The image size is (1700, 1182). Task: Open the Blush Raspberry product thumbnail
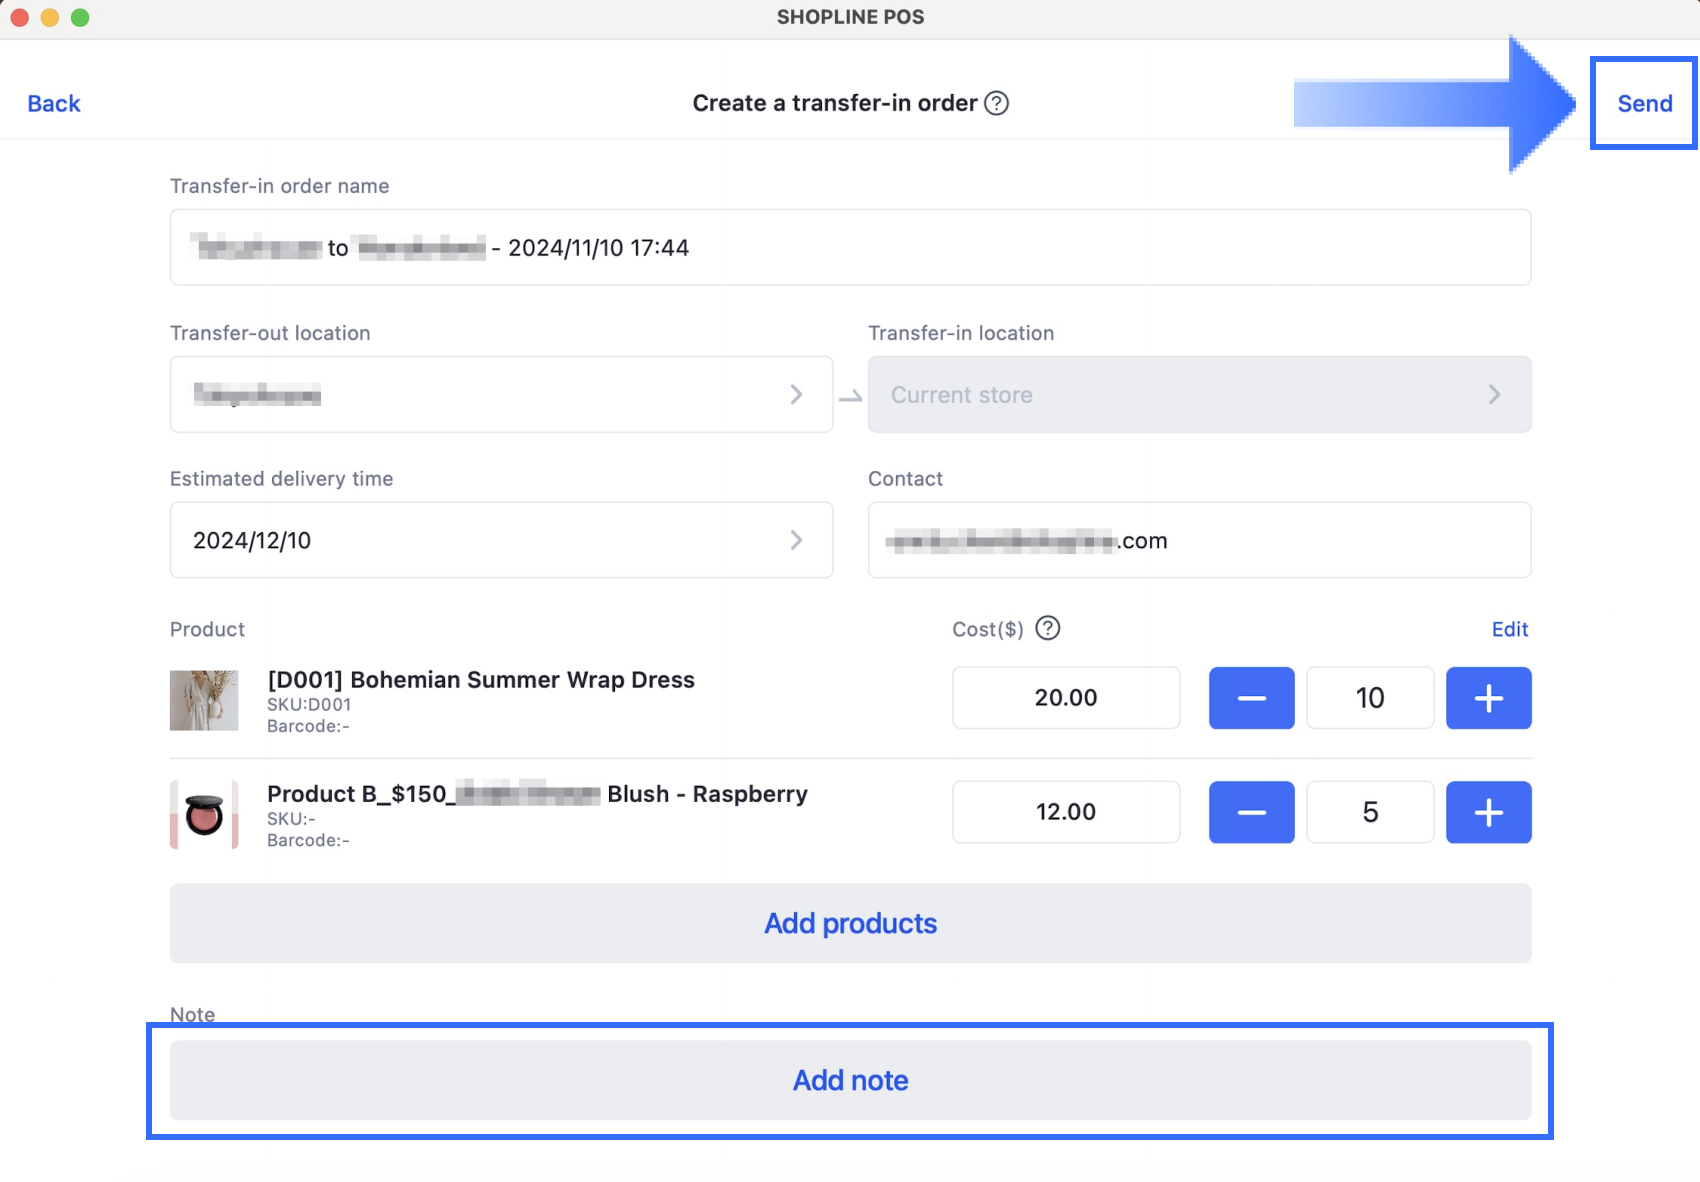tap(204, 815)
